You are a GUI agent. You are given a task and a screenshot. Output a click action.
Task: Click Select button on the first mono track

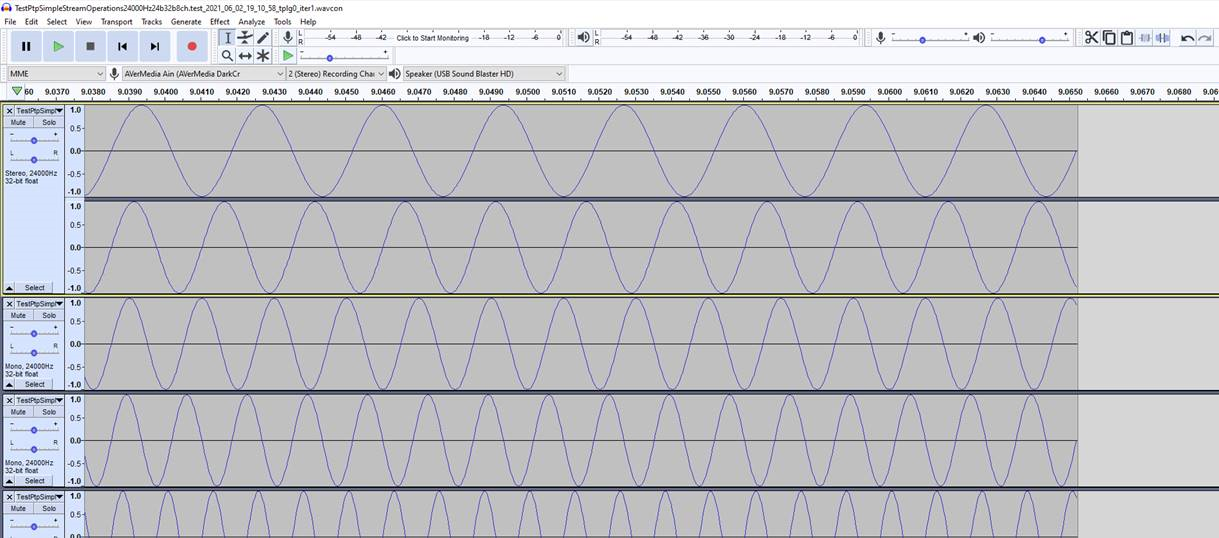(x=35, y=384)
